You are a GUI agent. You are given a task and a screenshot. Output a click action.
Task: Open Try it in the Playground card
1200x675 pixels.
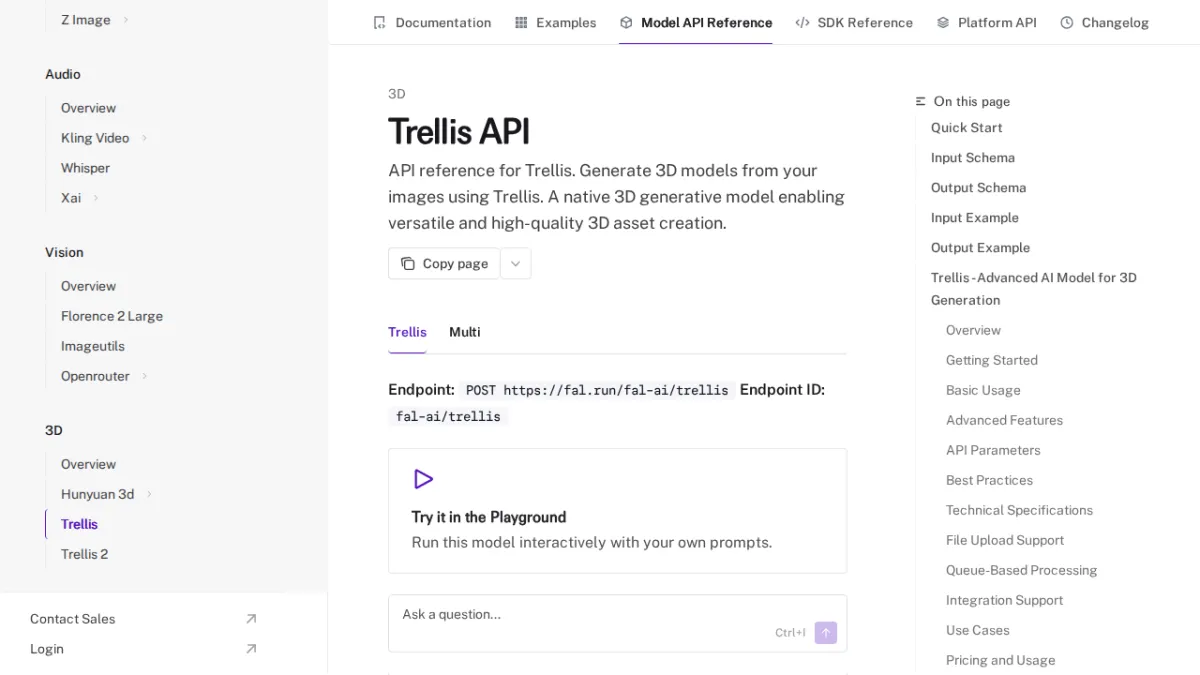click(x=617, y=511)
